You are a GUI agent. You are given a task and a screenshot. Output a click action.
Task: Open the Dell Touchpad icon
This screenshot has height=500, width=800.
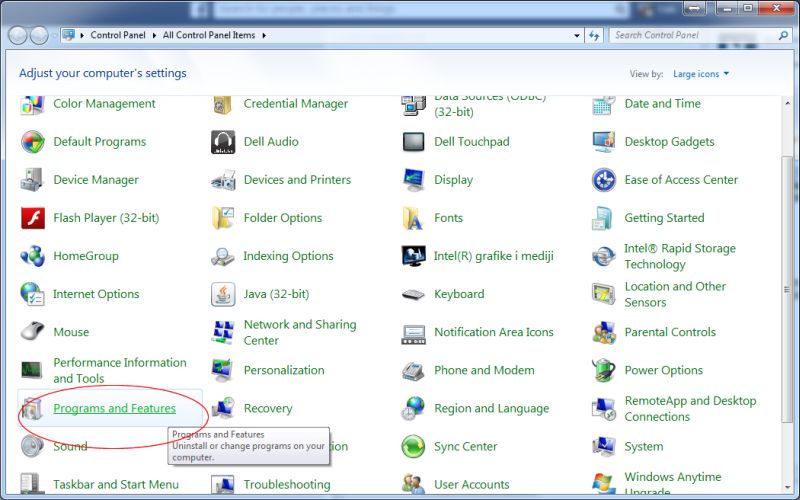[x=413, y=142]
